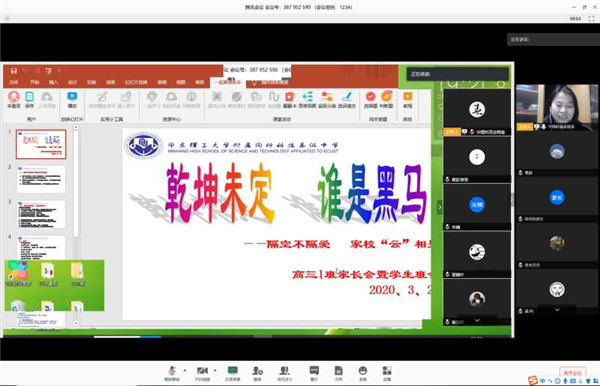The width and height of the screenshot is (600, 386).
Task: Open the documents icon in meeting toolbar
Action: coord(339,373)
